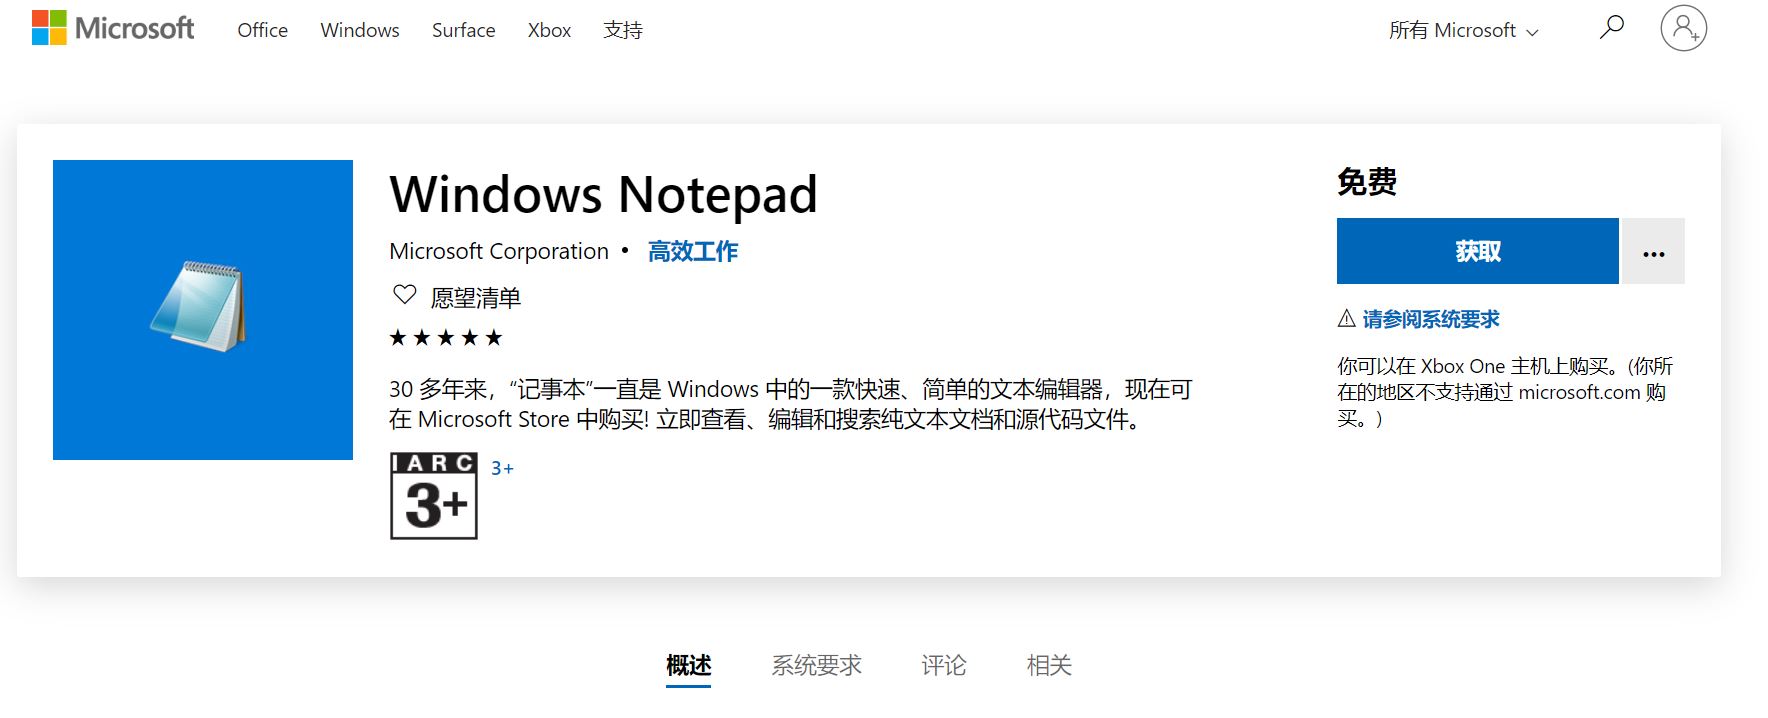Viewport: 1768px width, 718px height.
Task: Click the 获取 button
Action: coord(1477,251)
